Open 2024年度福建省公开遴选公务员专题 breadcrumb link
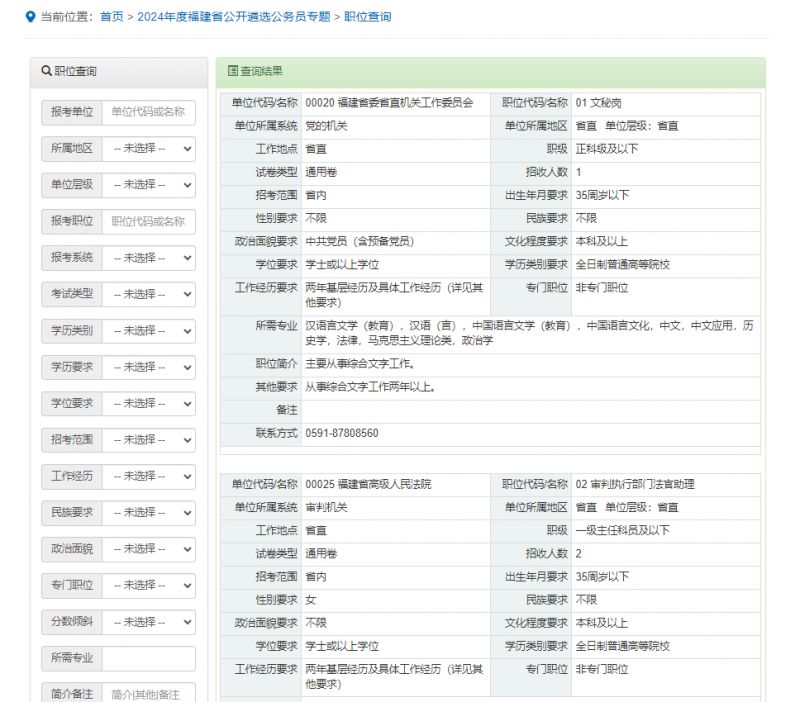Viewport: 800px width, 702px height. [234, 17]
